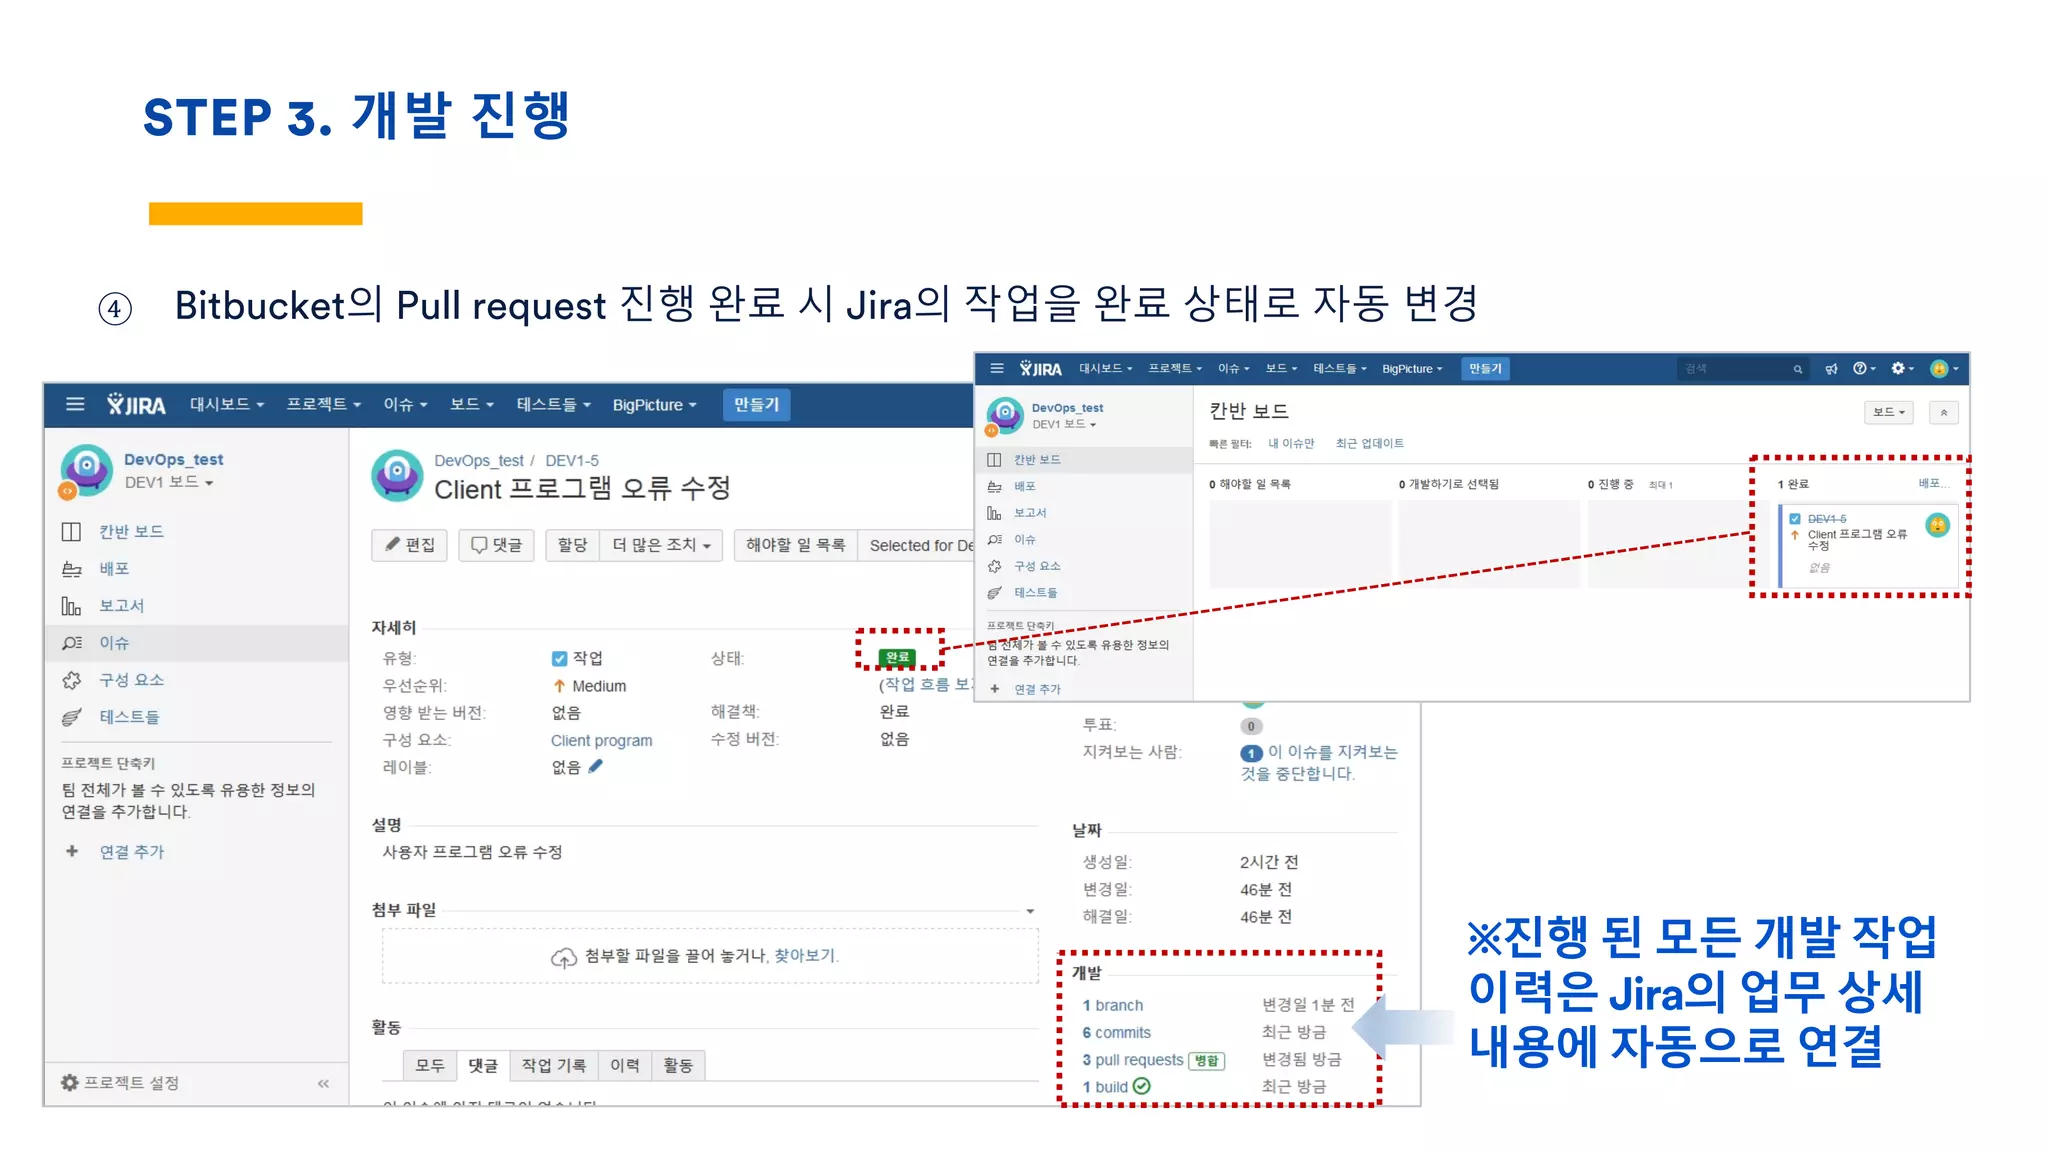2048x1152 pixels.
Task: Open the 더 많은 조치 dropdown
Action: point(661,545)
